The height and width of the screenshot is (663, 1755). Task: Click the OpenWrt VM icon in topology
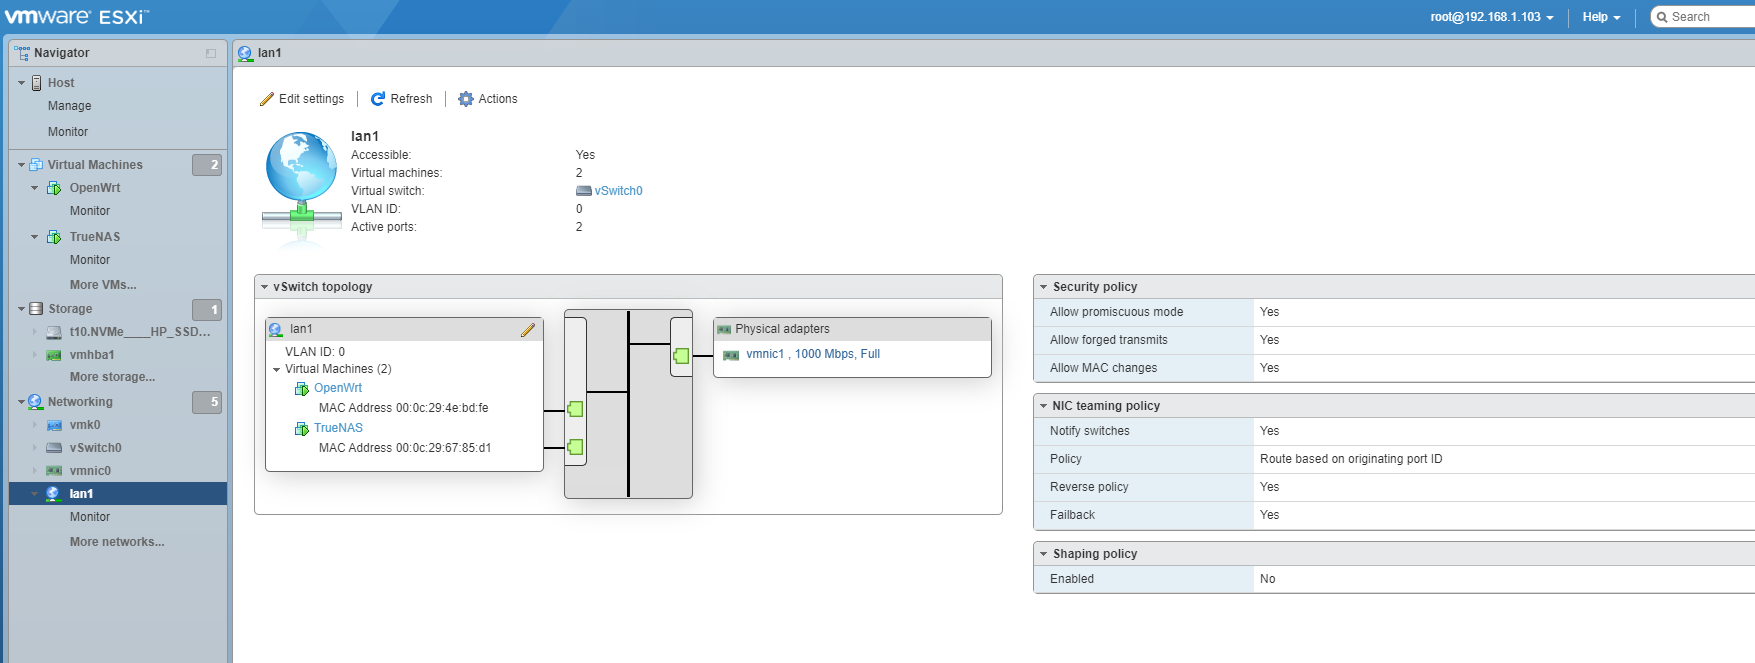click(302, 389)
